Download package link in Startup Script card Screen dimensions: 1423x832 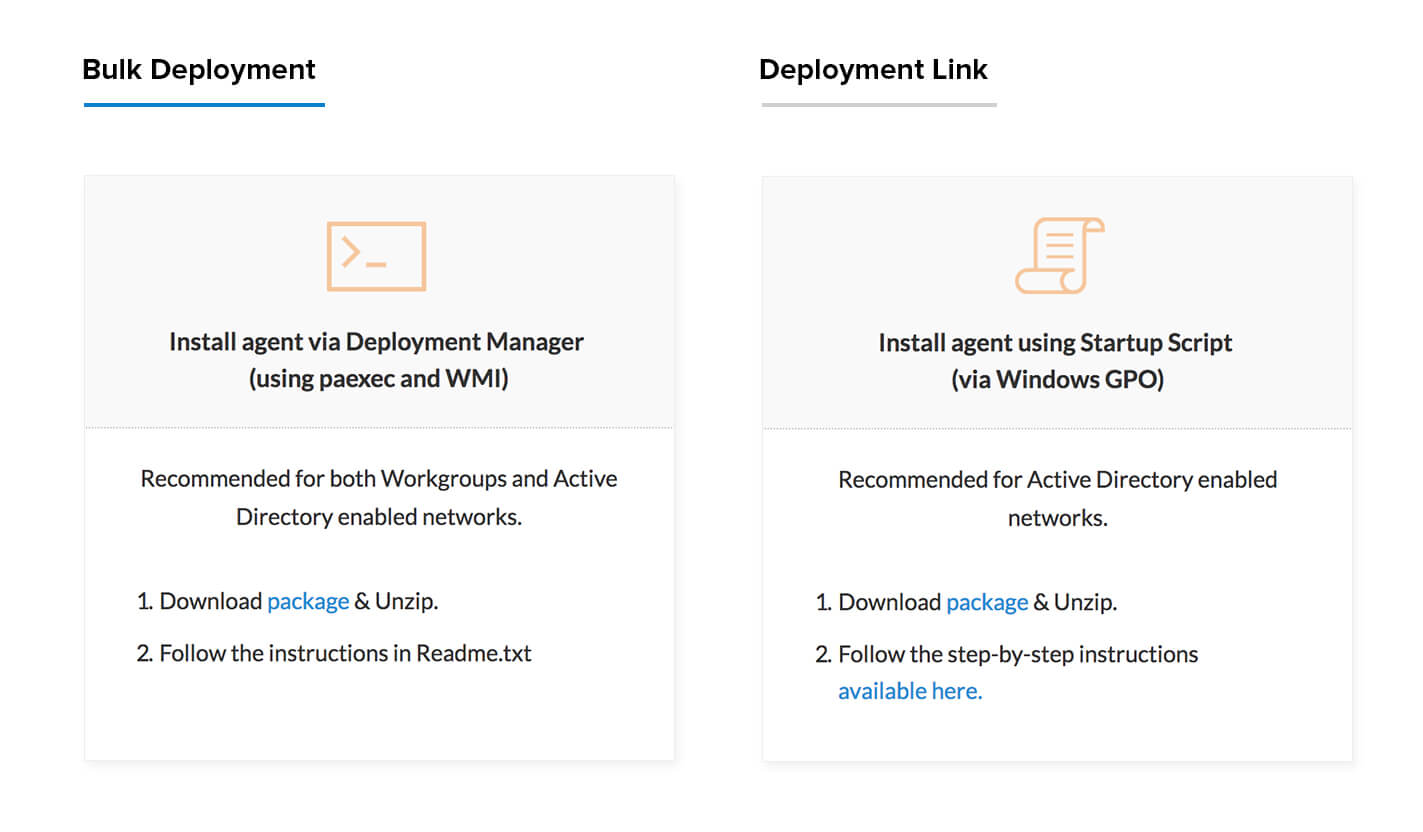point(987,602)
